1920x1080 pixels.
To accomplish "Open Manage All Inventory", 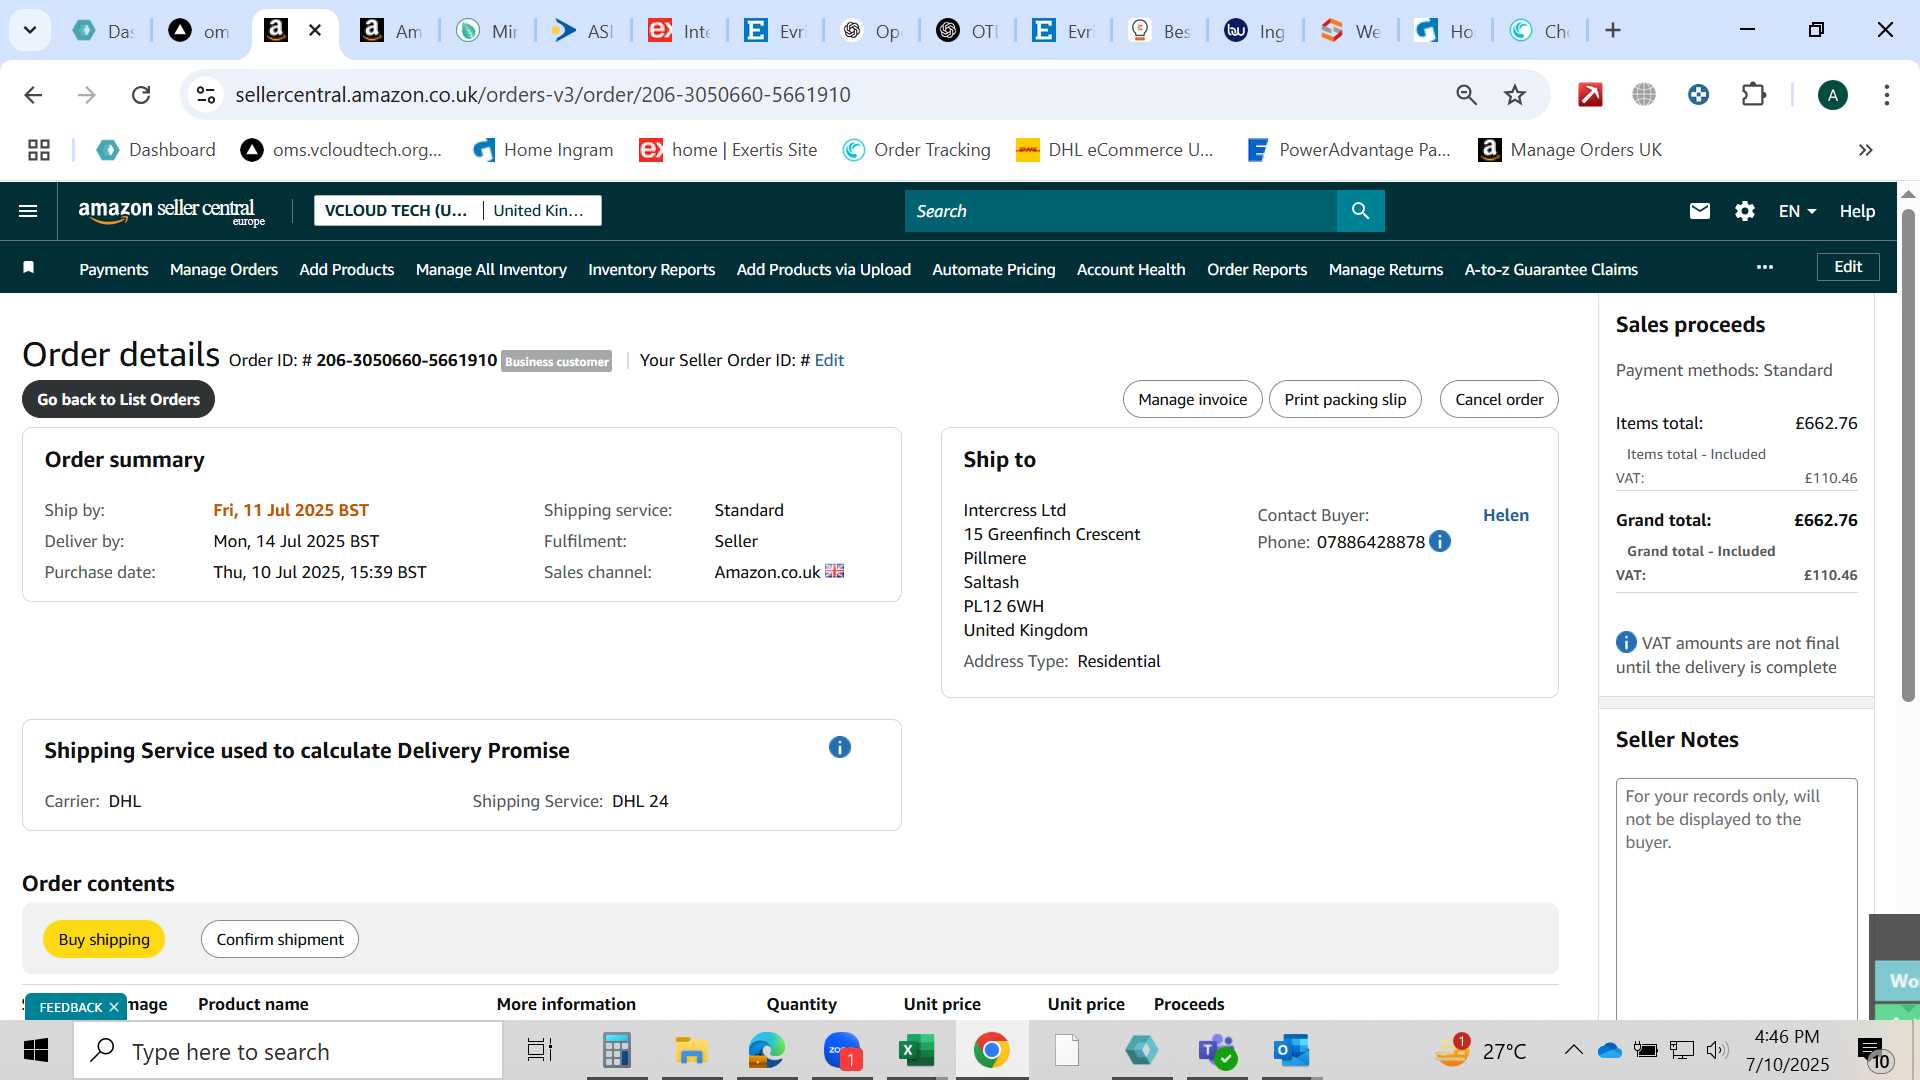I will [491, 269].
